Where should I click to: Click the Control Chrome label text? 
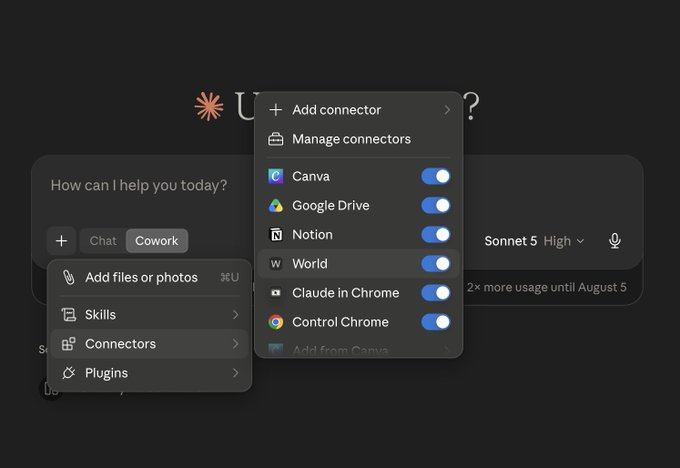(340, 322)
